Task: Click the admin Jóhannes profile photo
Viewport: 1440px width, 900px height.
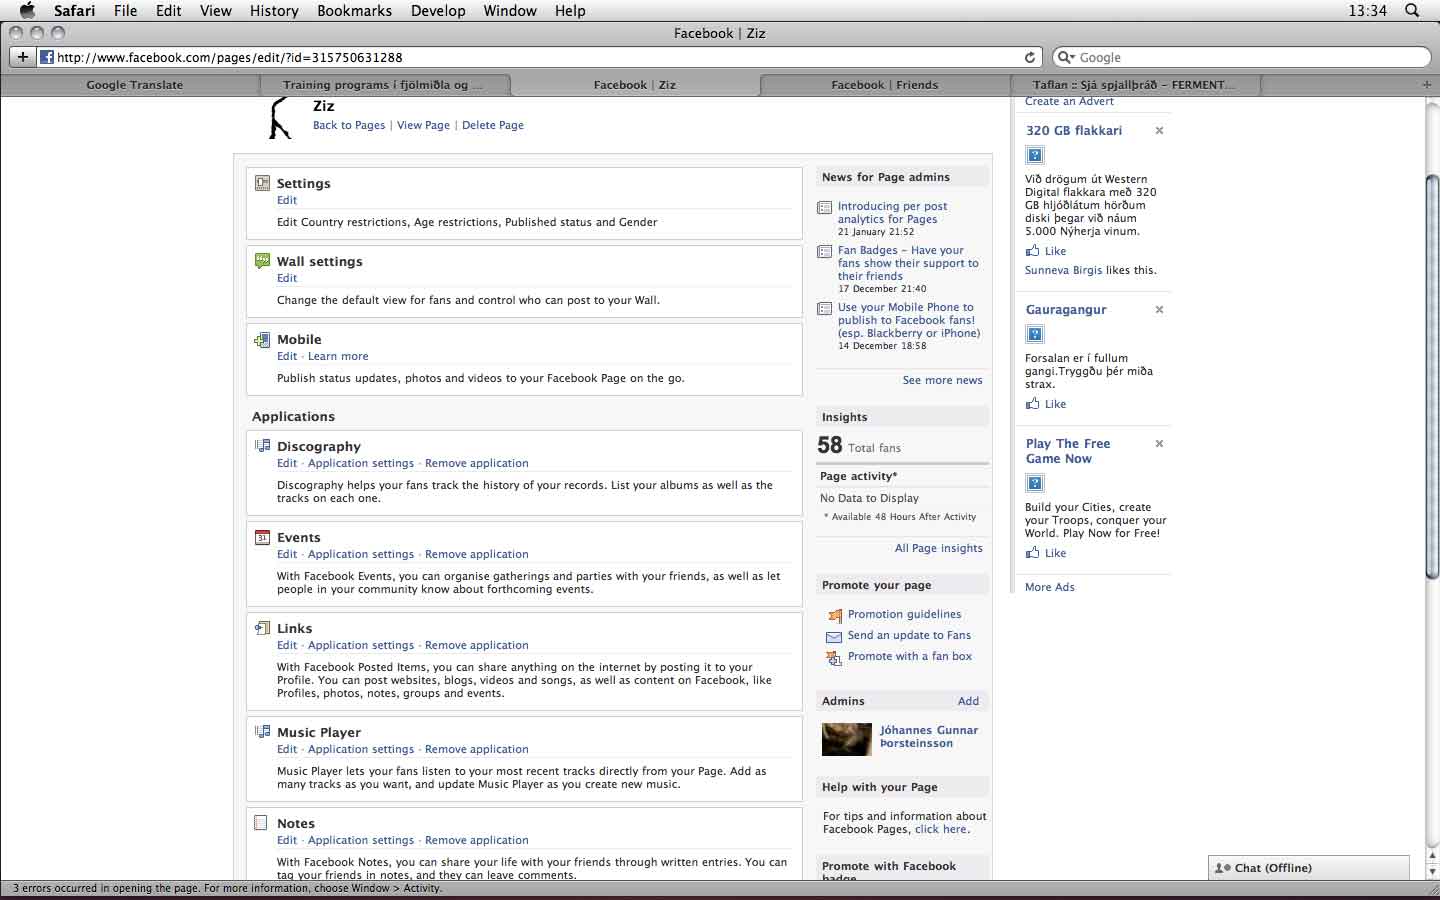Action: click(847, 739)
